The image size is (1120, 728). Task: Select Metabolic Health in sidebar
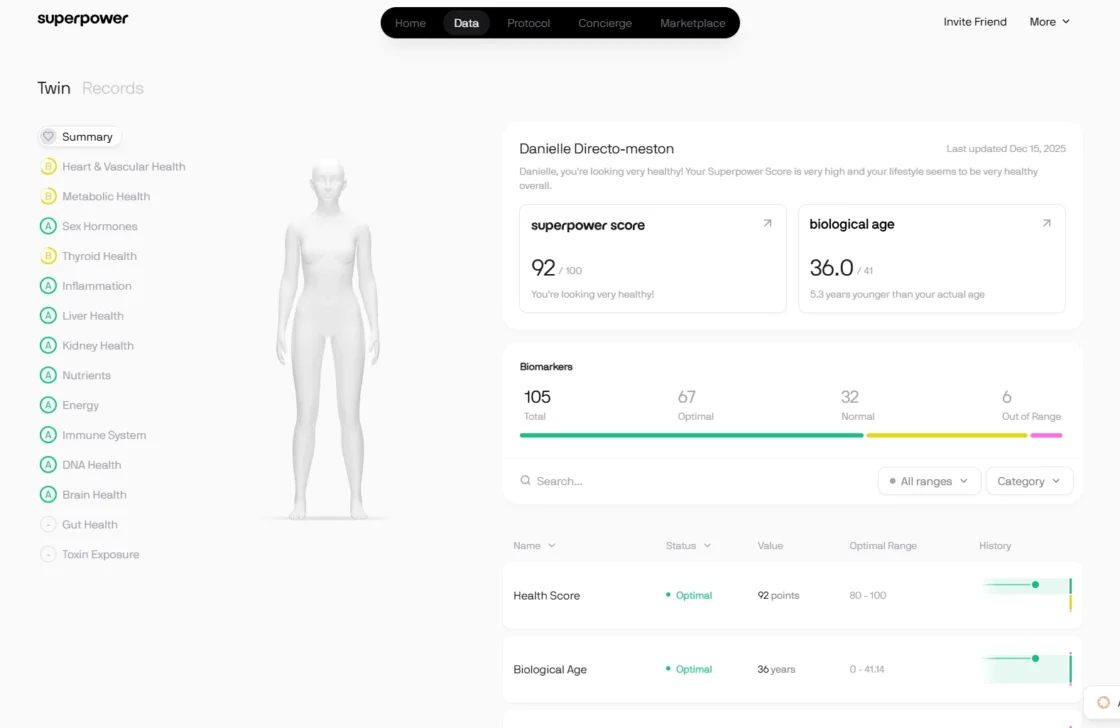106,197
